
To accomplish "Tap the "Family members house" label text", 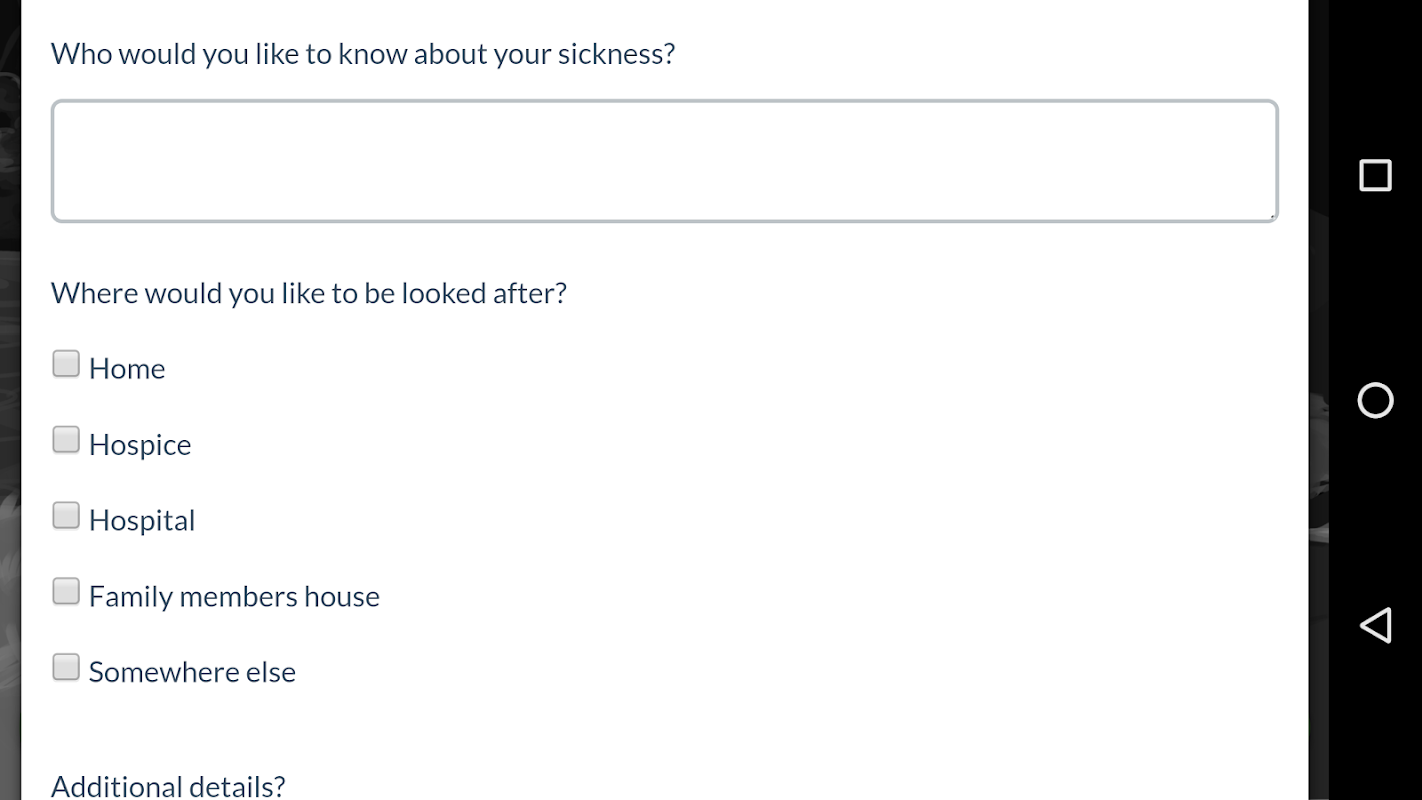I will tap(234, 597).
